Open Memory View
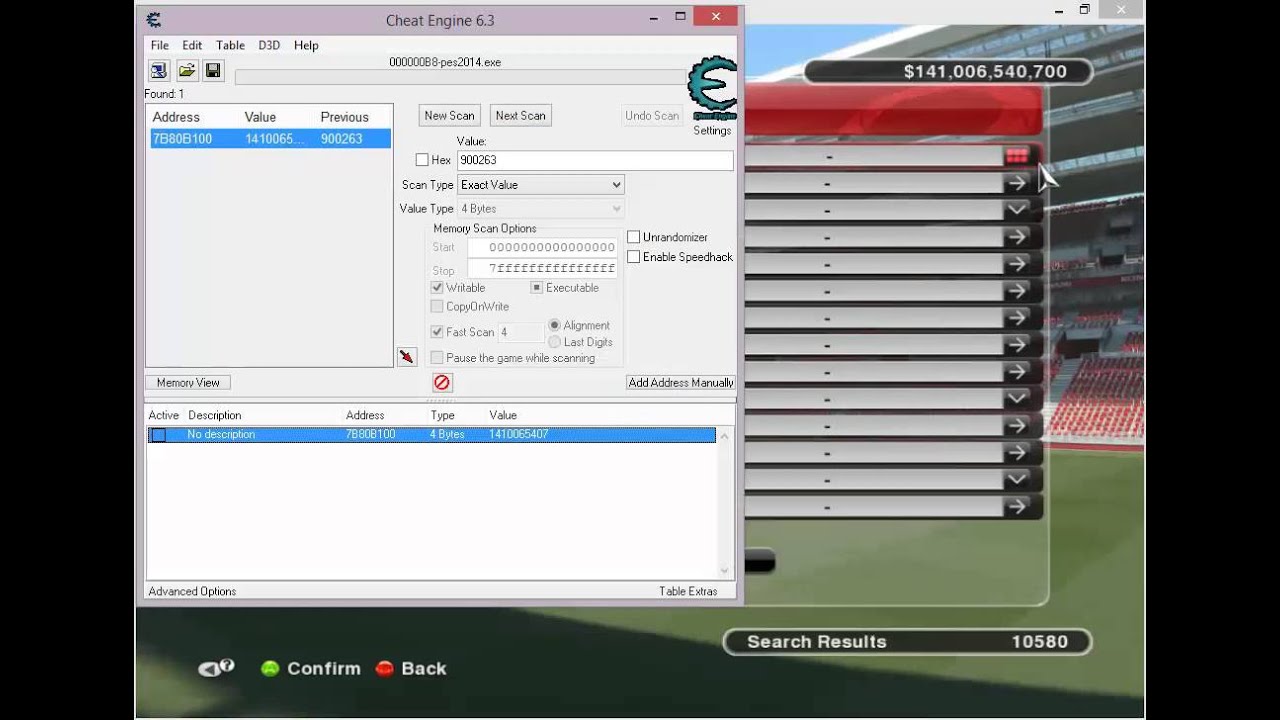The image size is (1280, 720). click(188, 383)
